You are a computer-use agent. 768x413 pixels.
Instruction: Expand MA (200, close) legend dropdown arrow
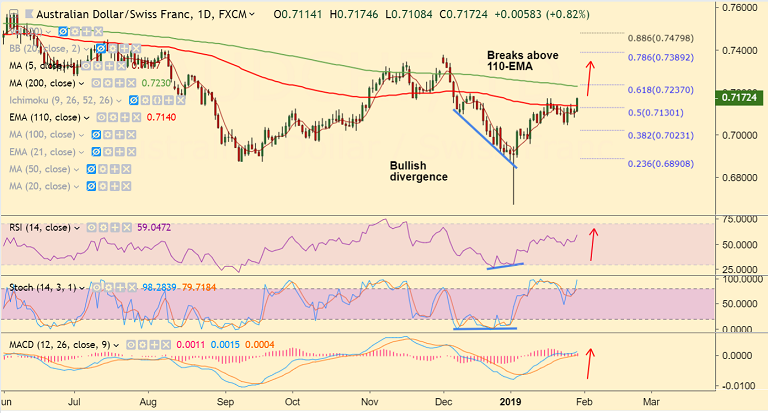point(81,84)
